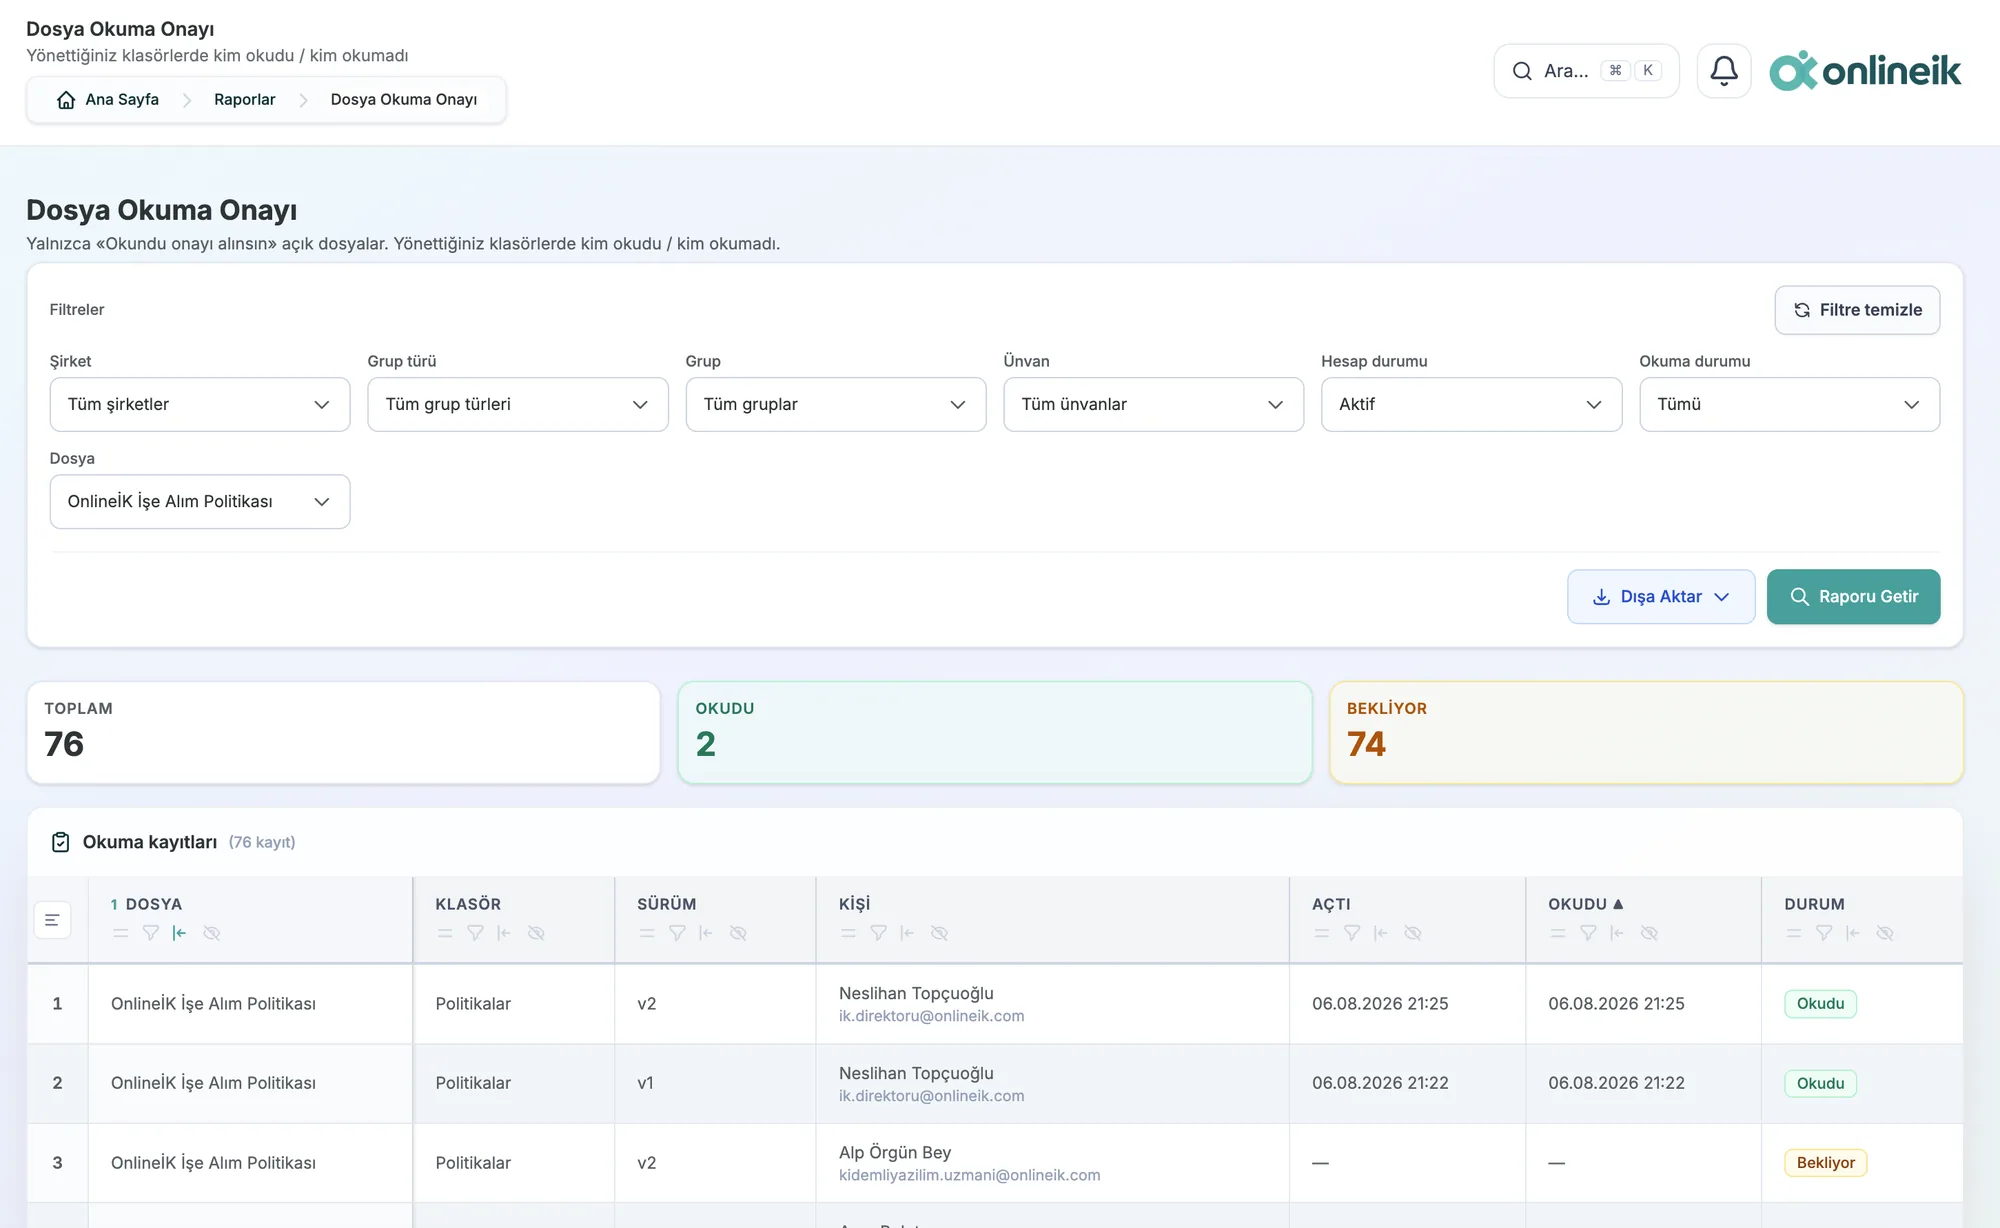The image size is (2000, 1228).
Task: Pin the AÇTI column with its pin icon
Action: (1381, 933)
